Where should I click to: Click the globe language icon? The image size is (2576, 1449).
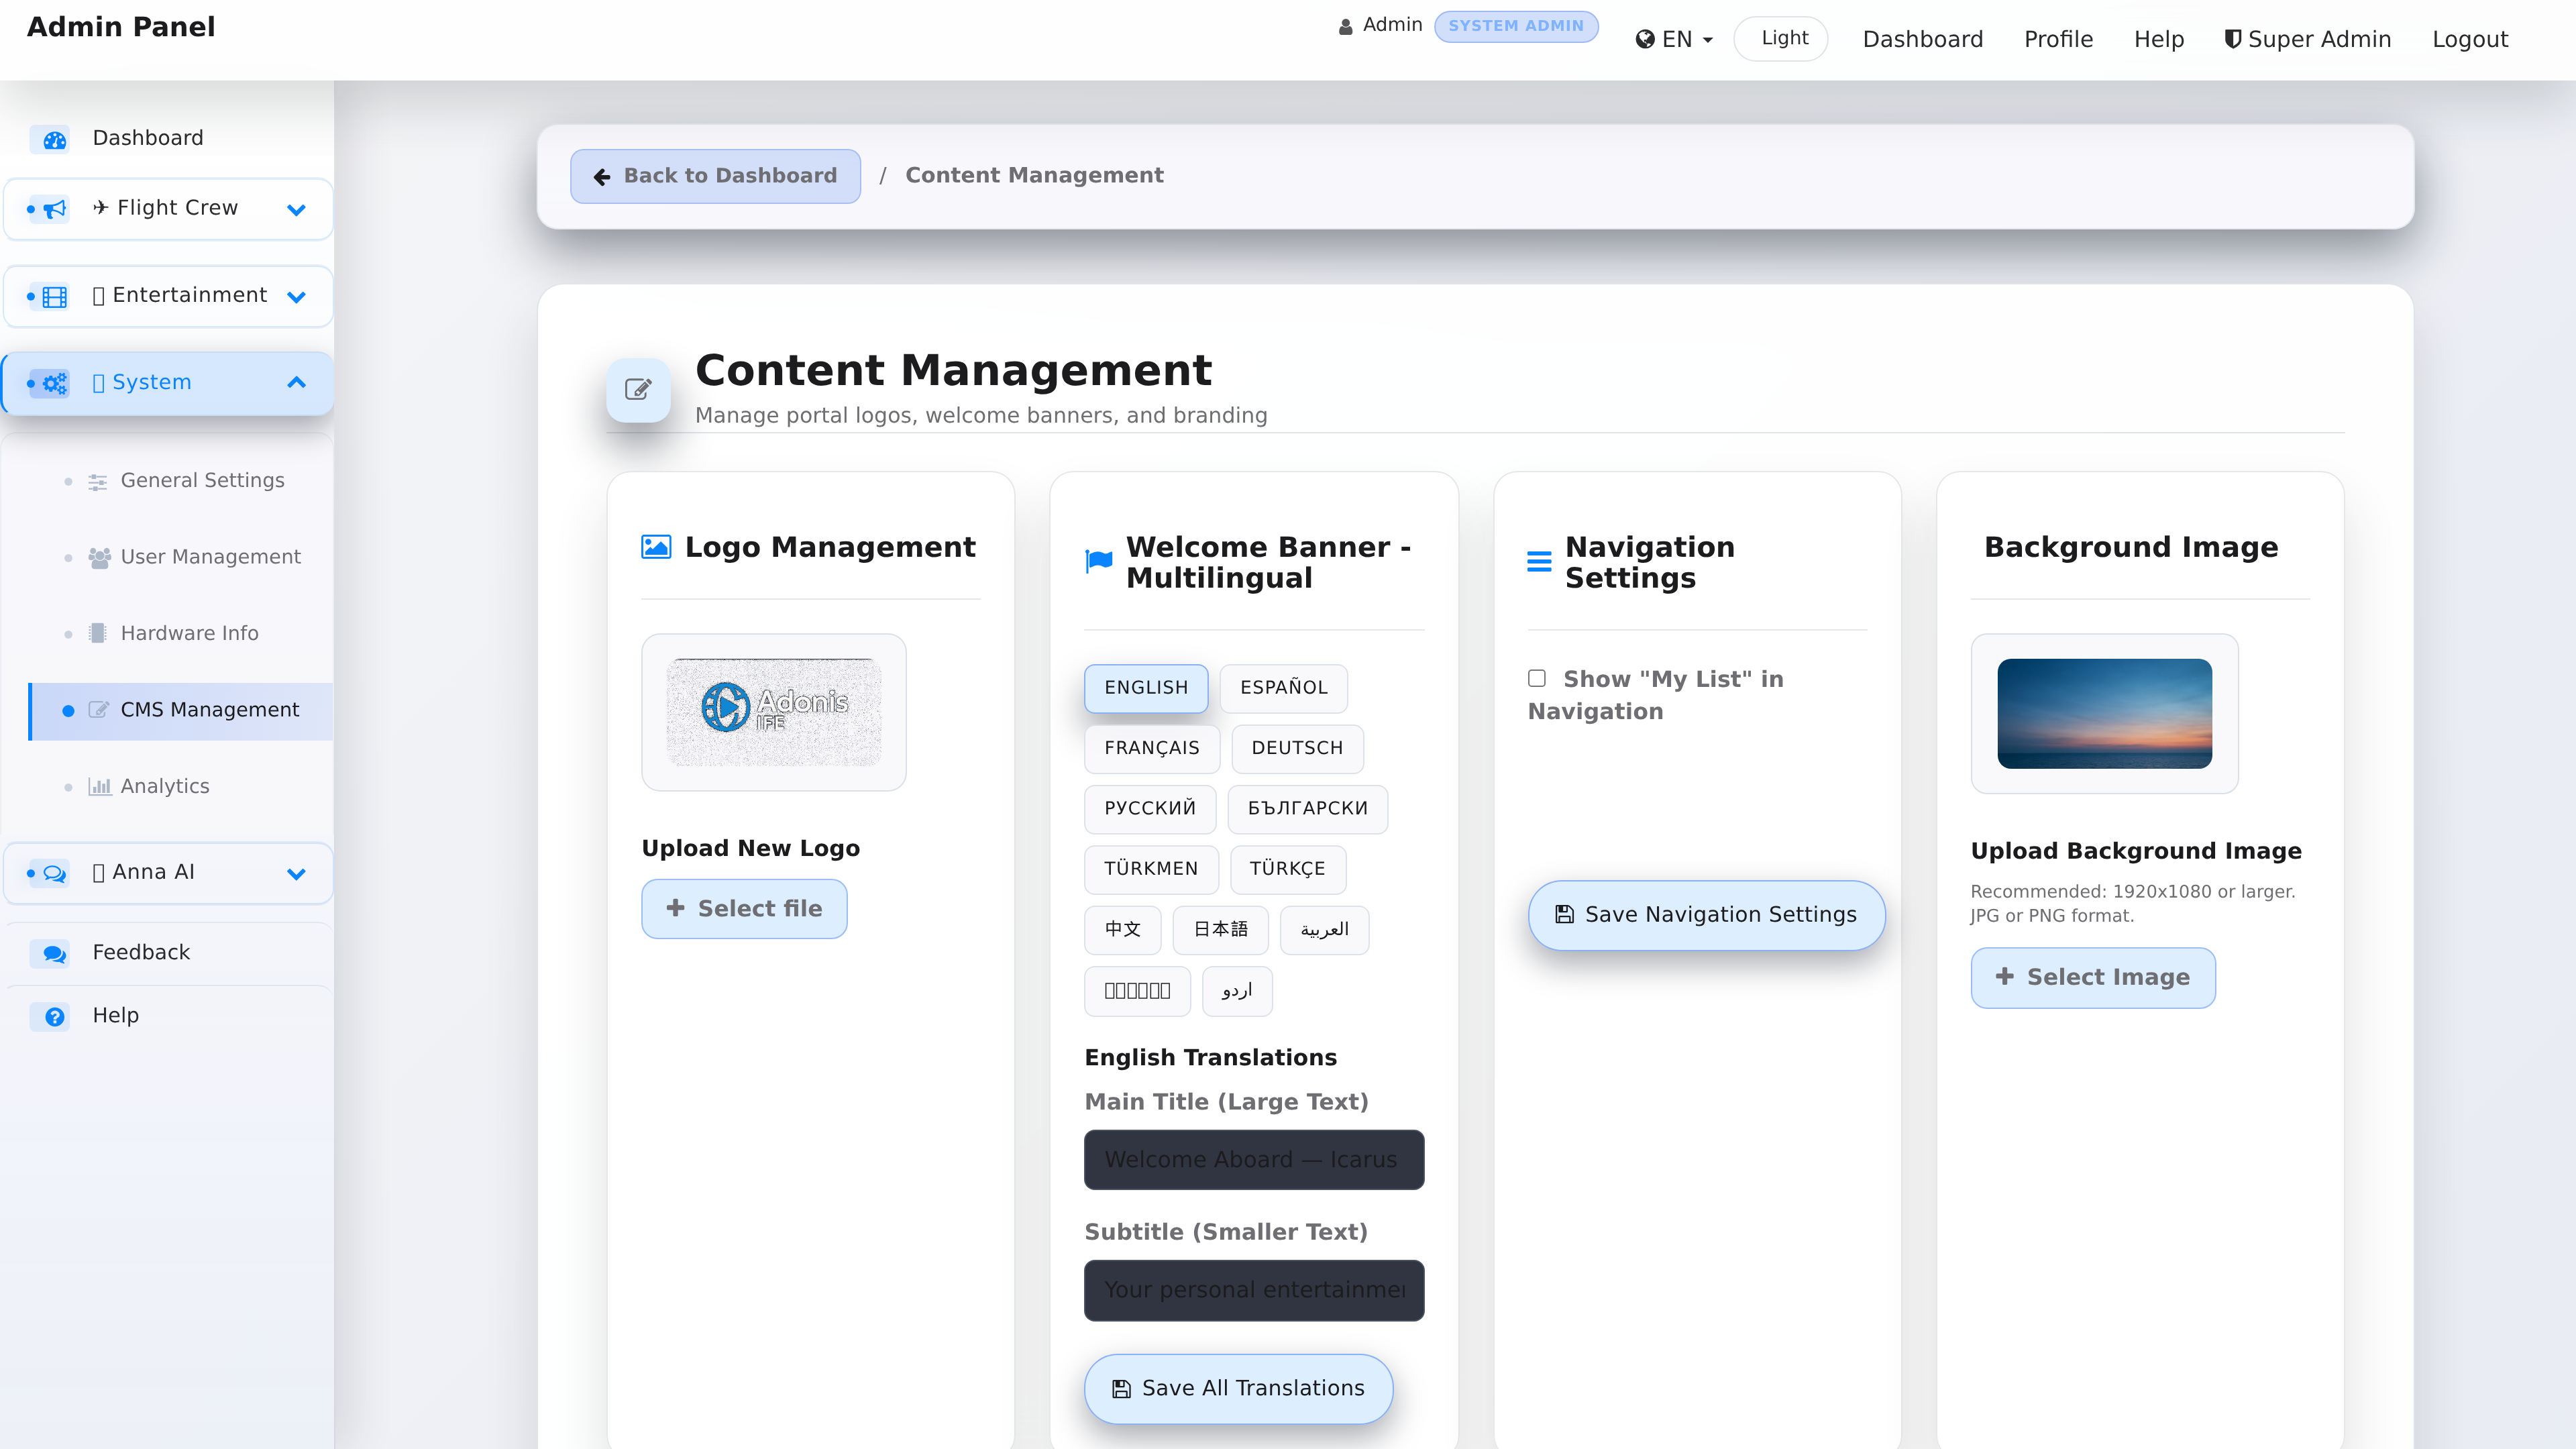coord(1645,40)
